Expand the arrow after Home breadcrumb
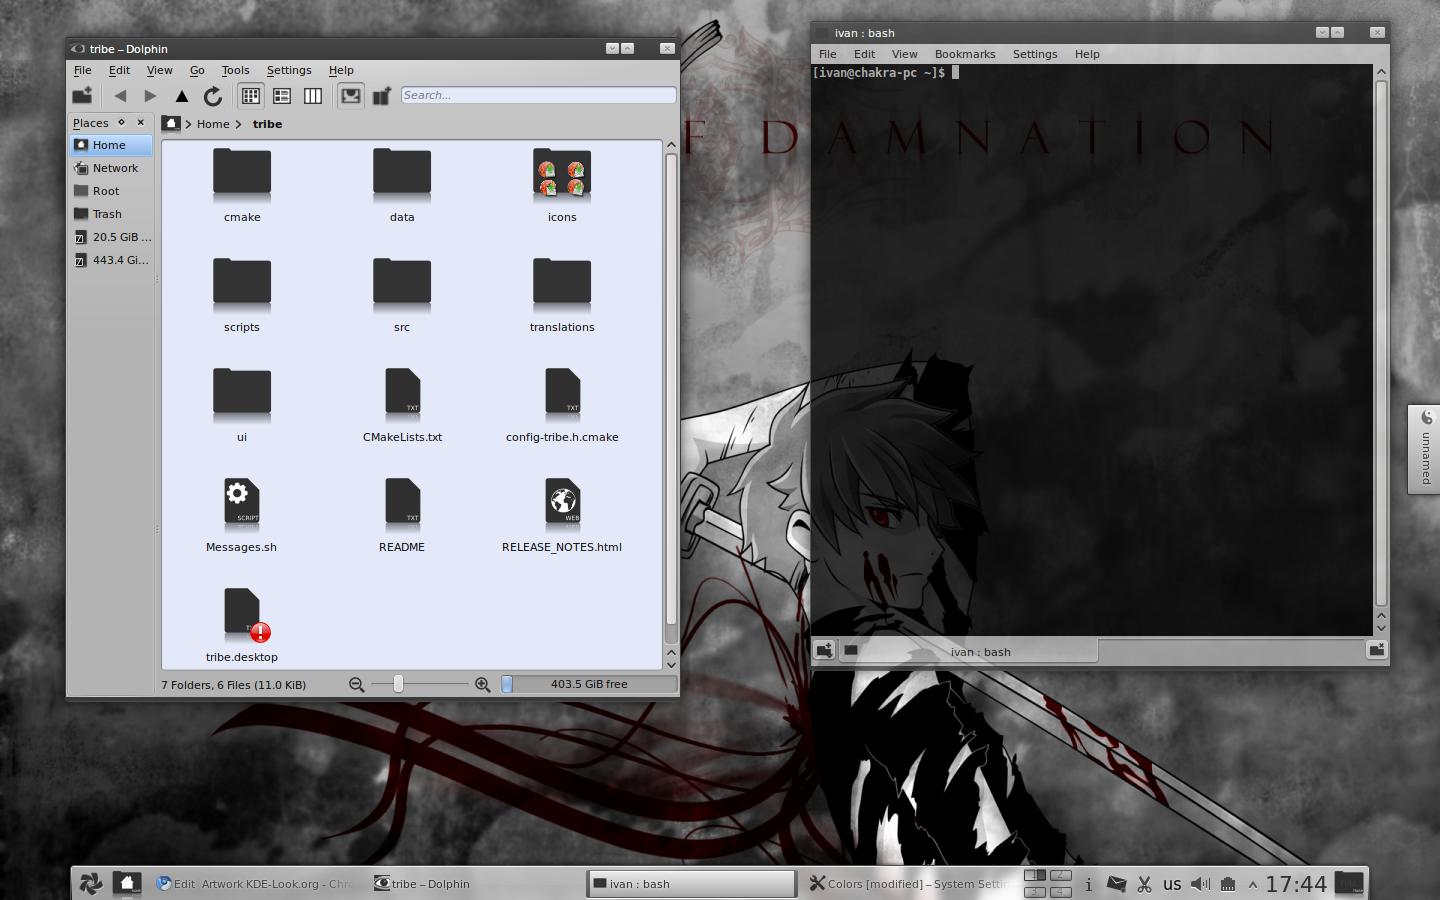 coord(239,124)
